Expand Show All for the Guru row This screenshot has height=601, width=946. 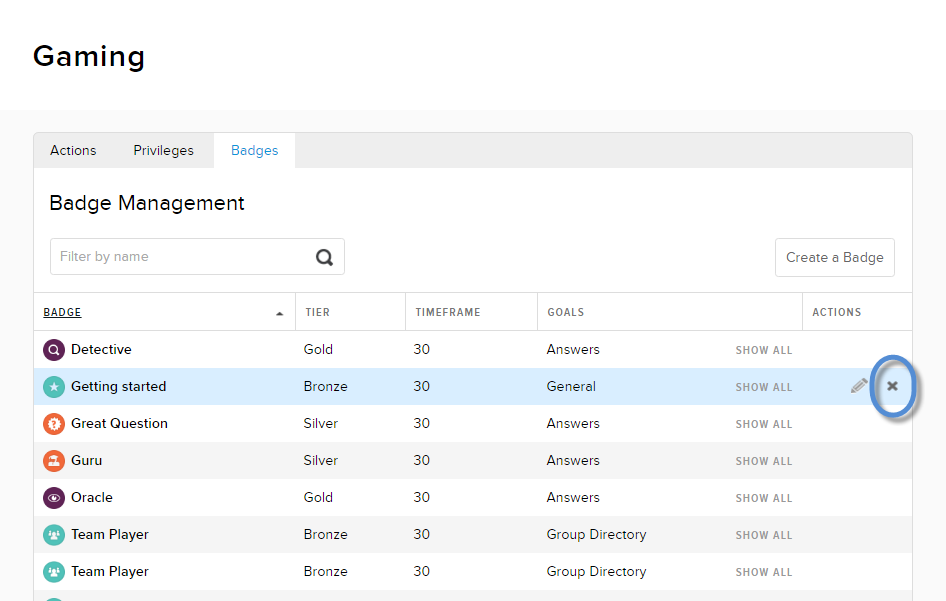pos(763,461)
